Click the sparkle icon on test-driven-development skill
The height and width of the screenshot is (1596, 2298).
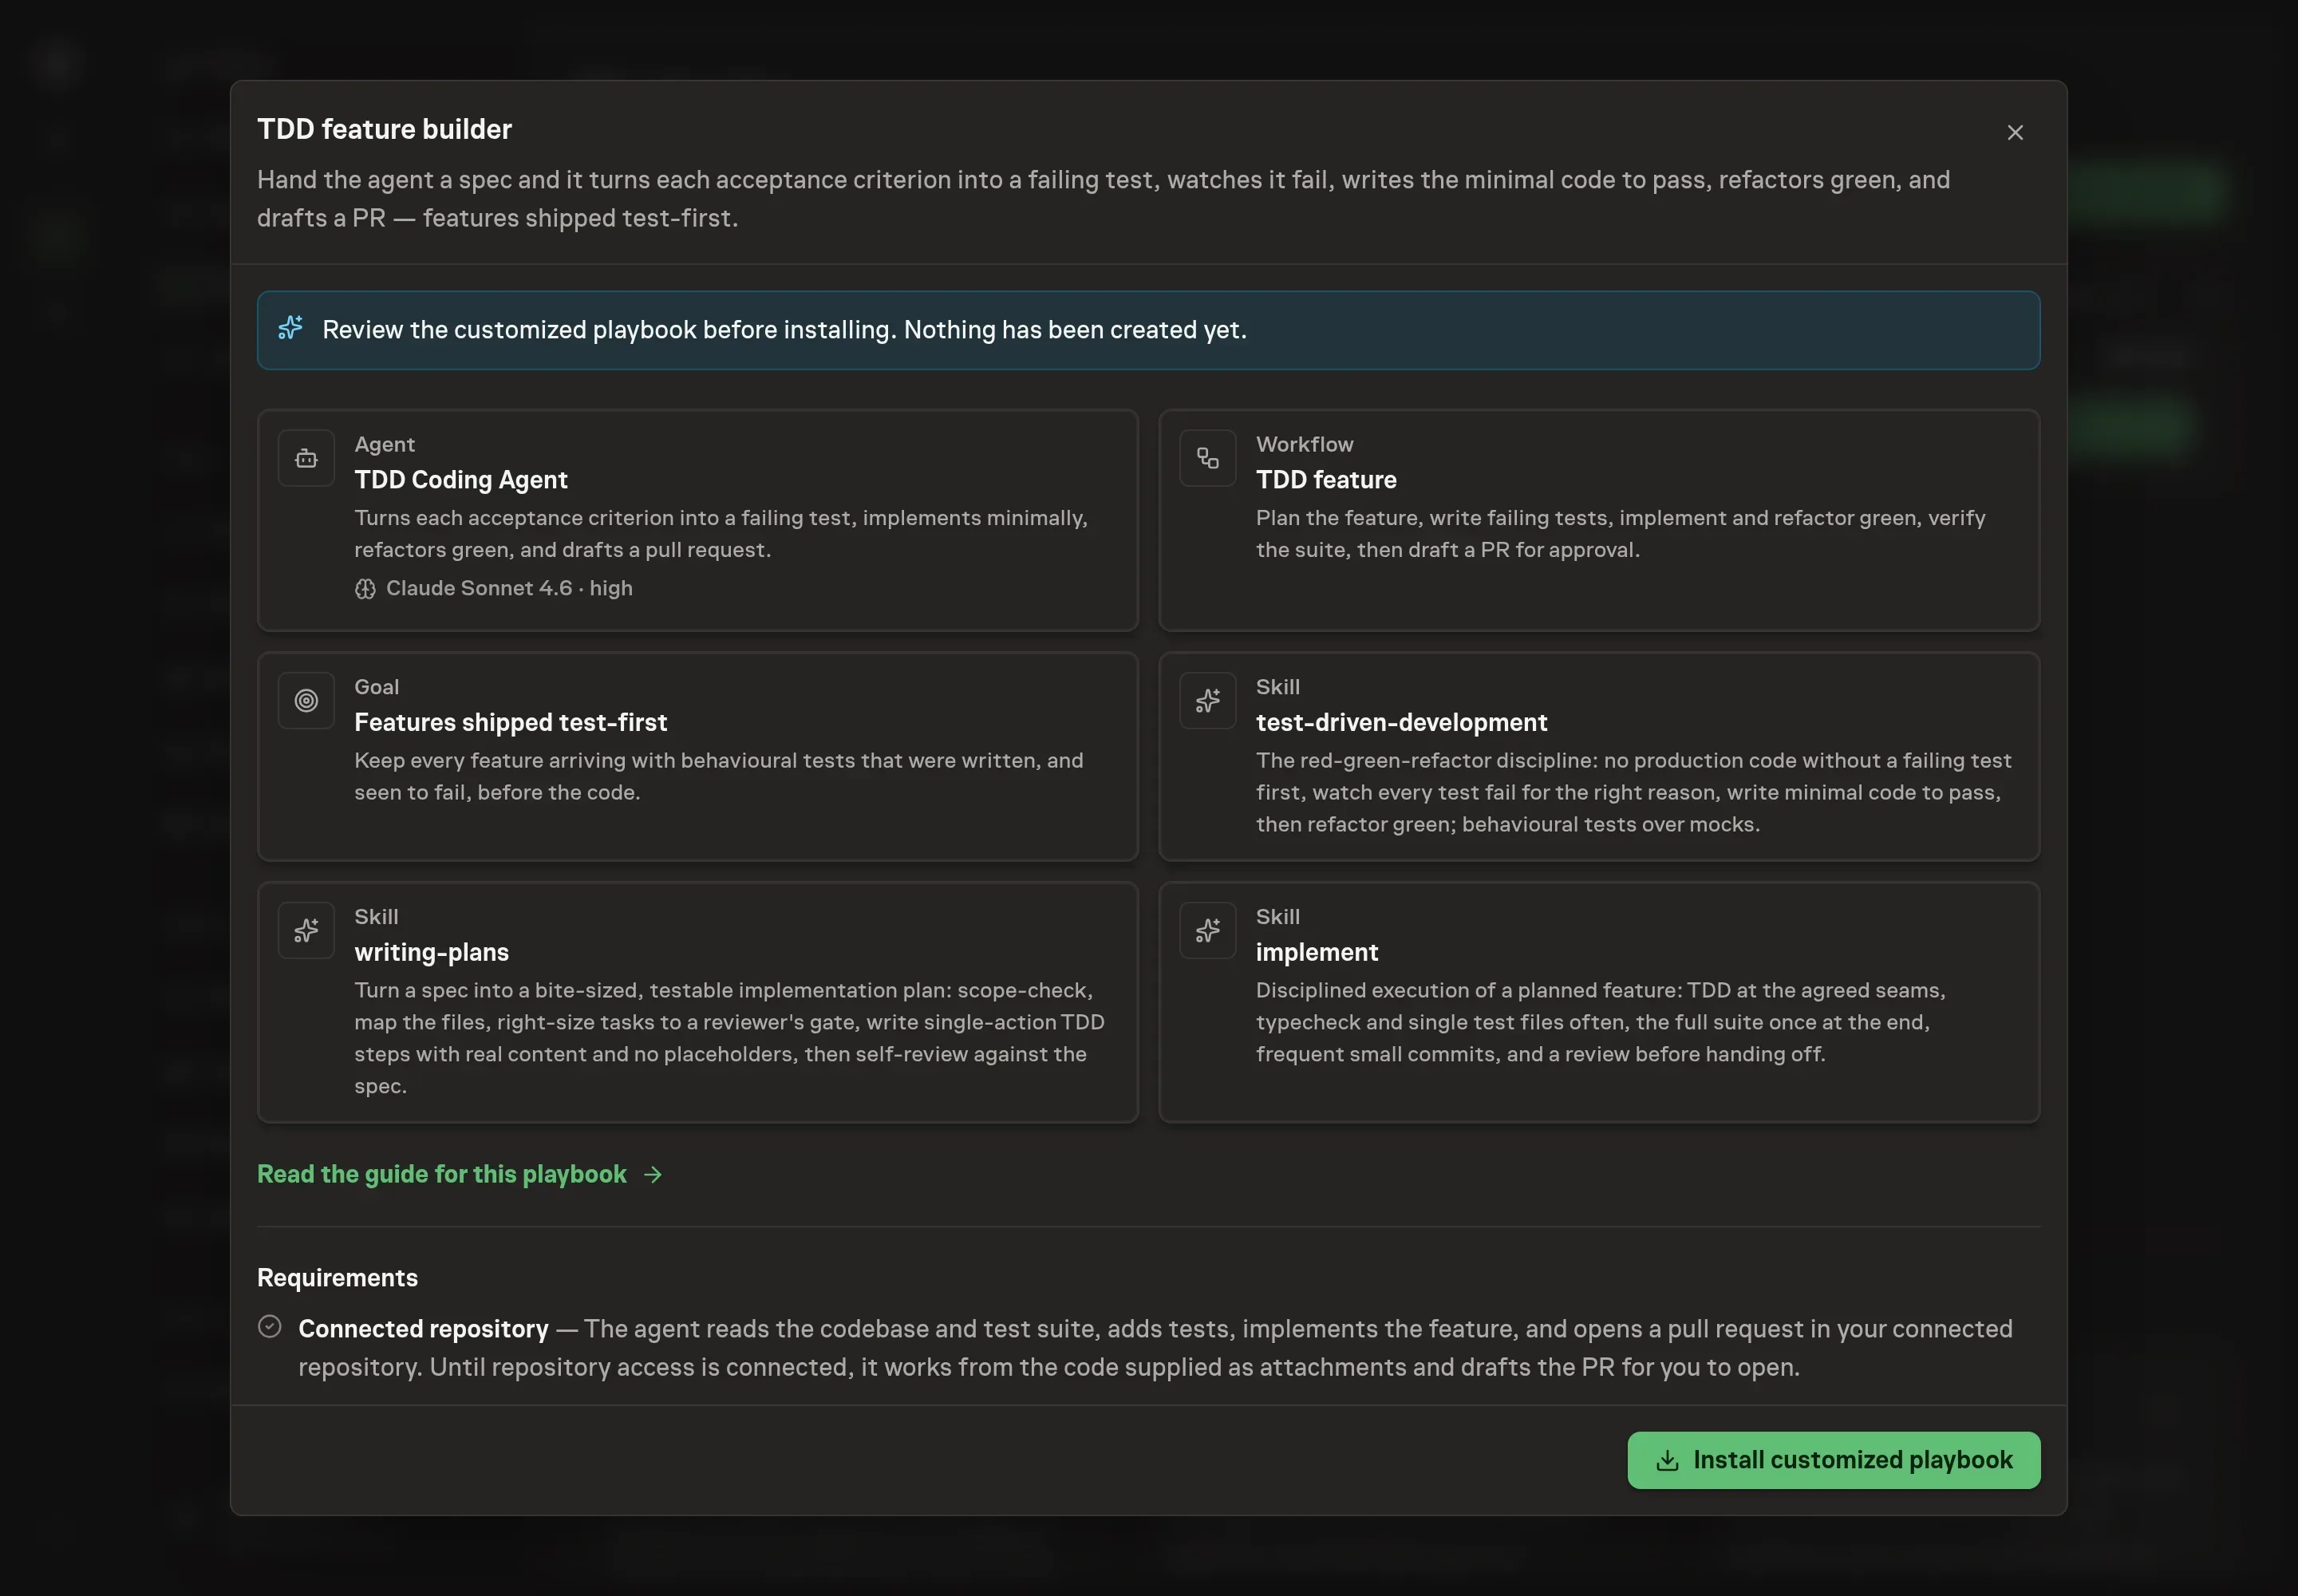tap(1207, 701)
